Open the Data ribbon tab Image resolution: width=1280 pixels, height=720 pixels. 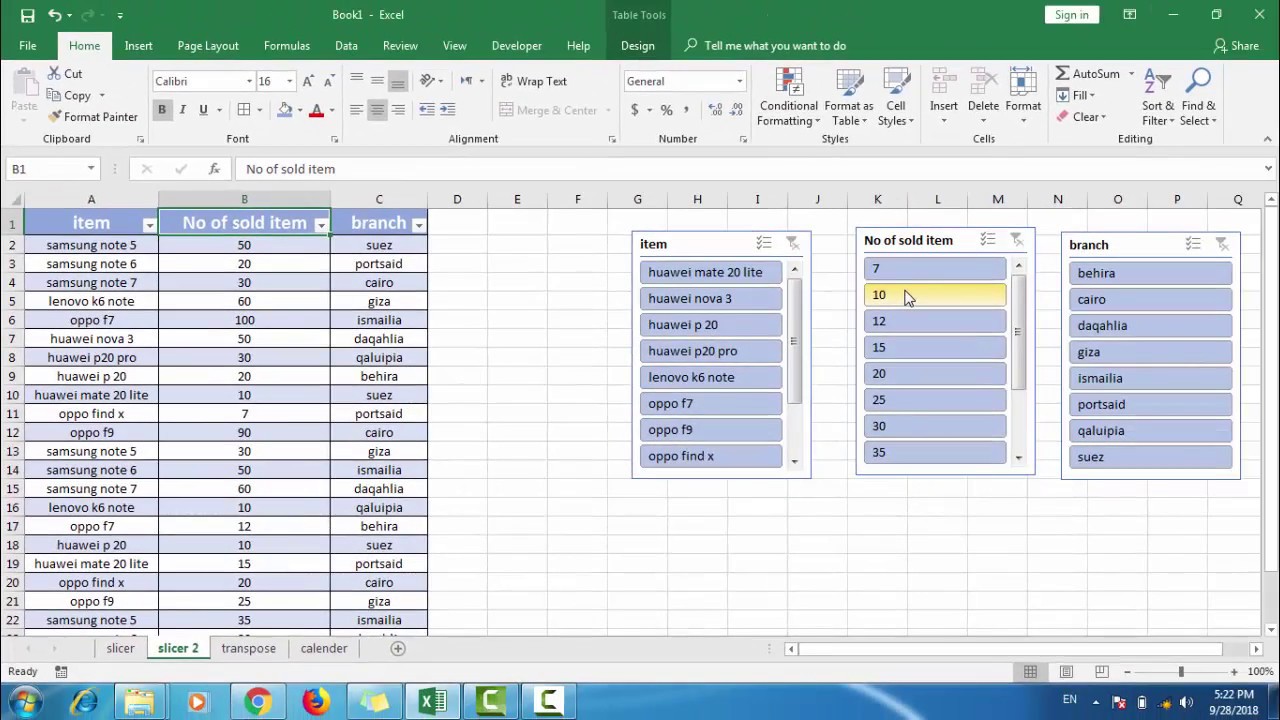(346, 46)
